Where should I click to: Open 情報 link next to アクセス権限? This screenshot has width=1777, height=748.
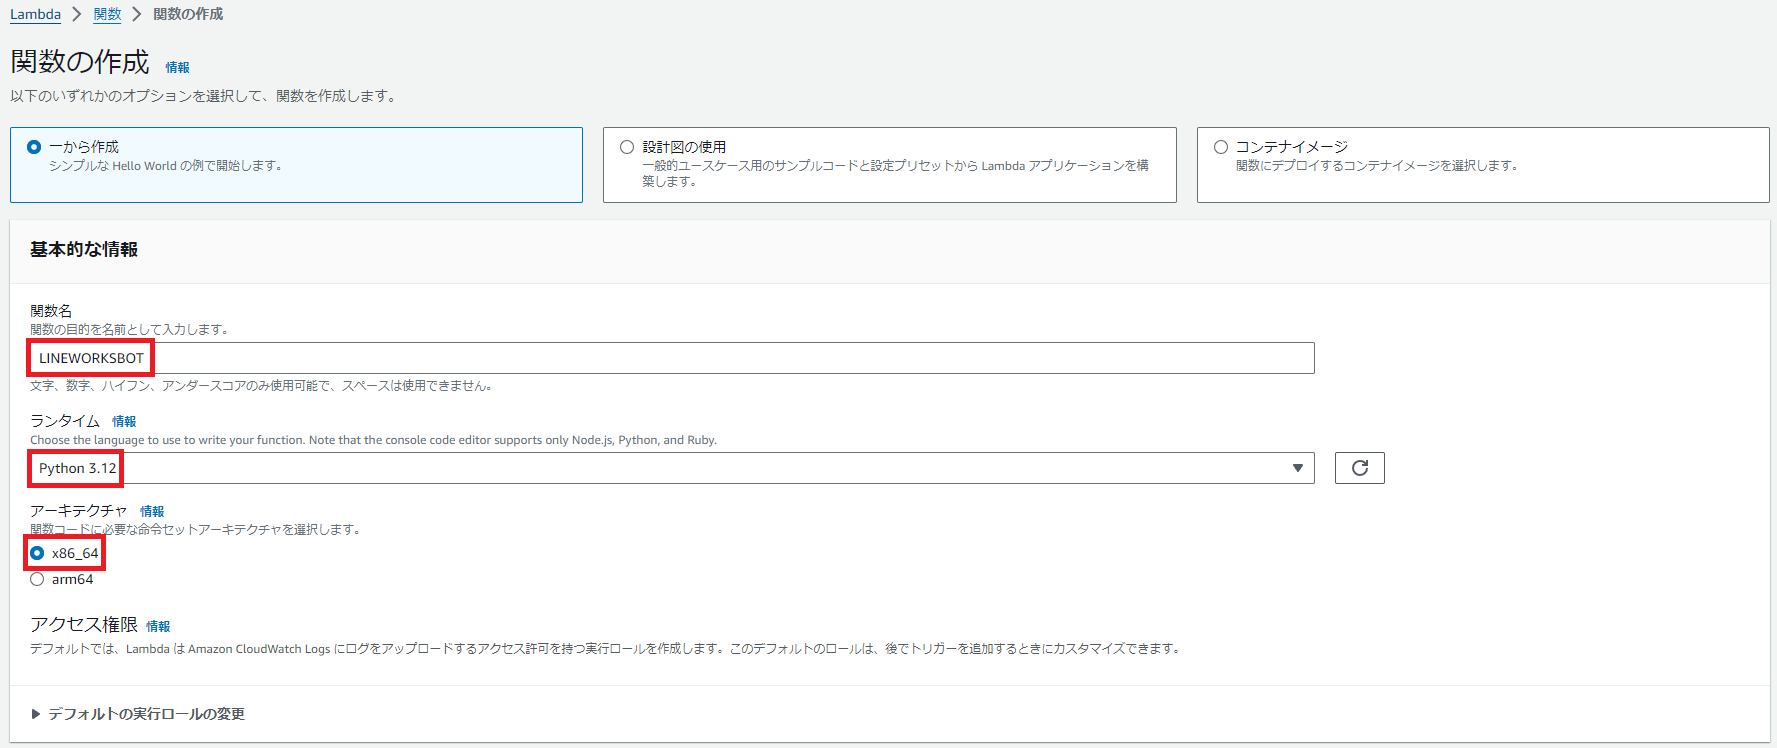click(x=158, y=626)
